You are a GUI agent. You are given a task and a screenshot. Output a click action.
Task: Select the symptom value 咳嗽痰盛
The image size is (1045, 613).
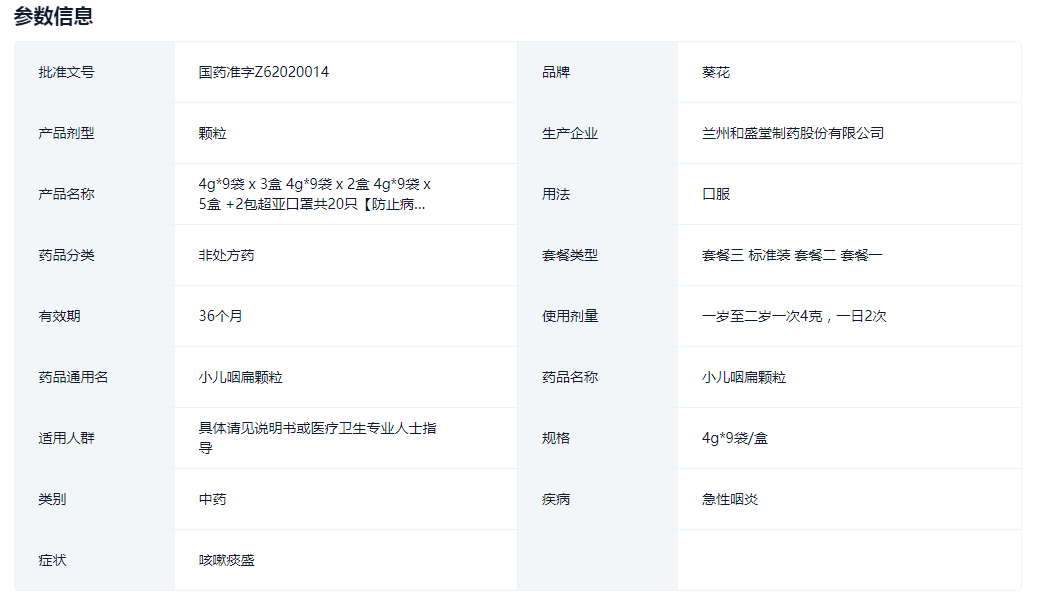pyautogui.click(x=227, y=560)
